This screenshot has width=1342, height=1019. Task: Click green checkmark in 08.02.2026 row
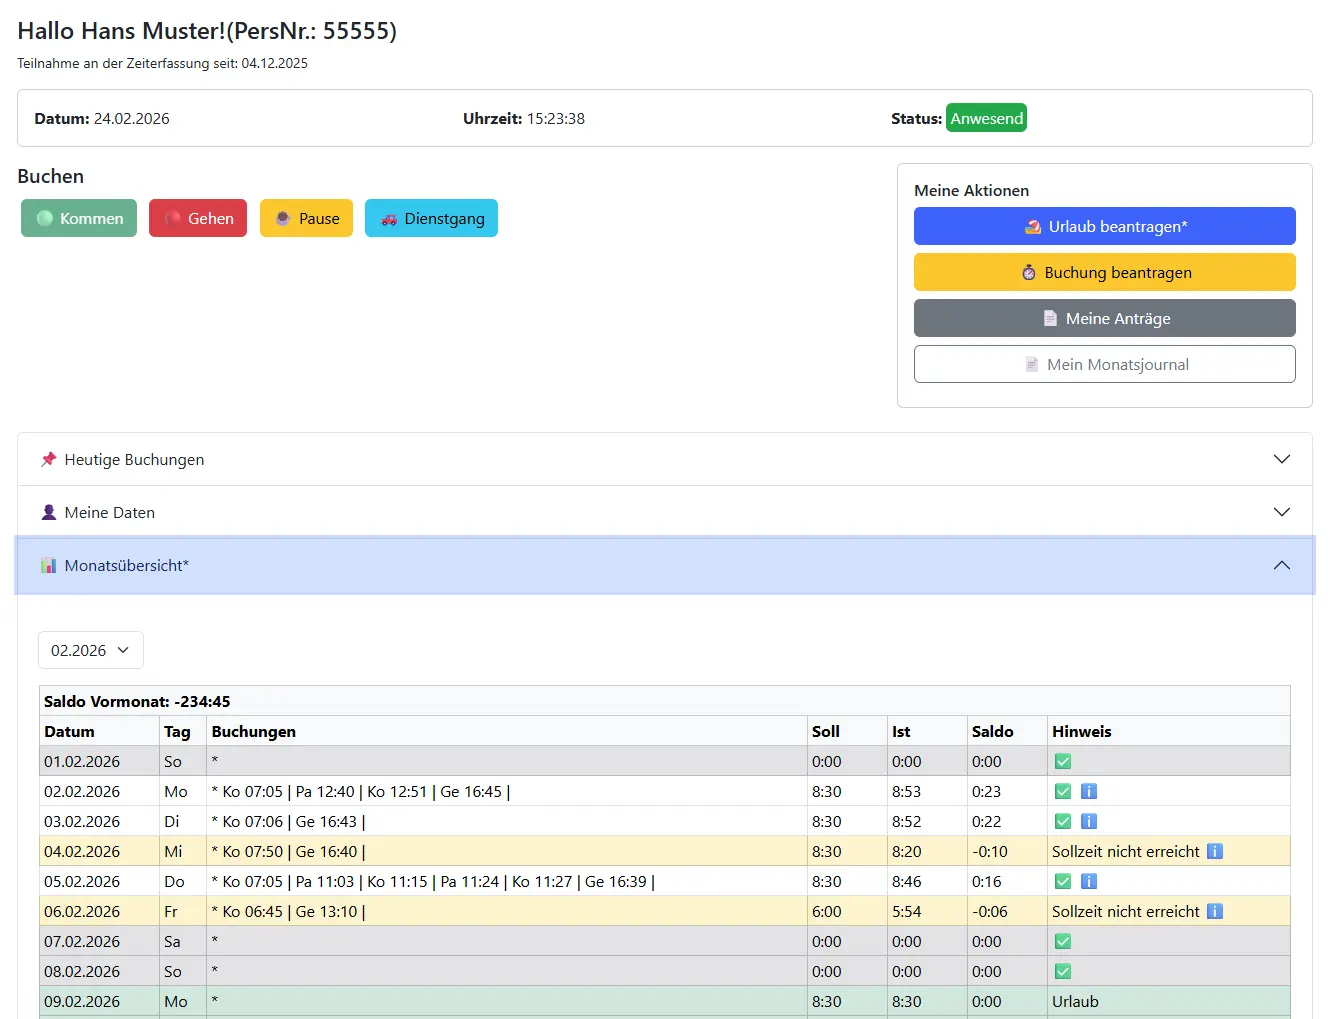(x=1063, y=971)
